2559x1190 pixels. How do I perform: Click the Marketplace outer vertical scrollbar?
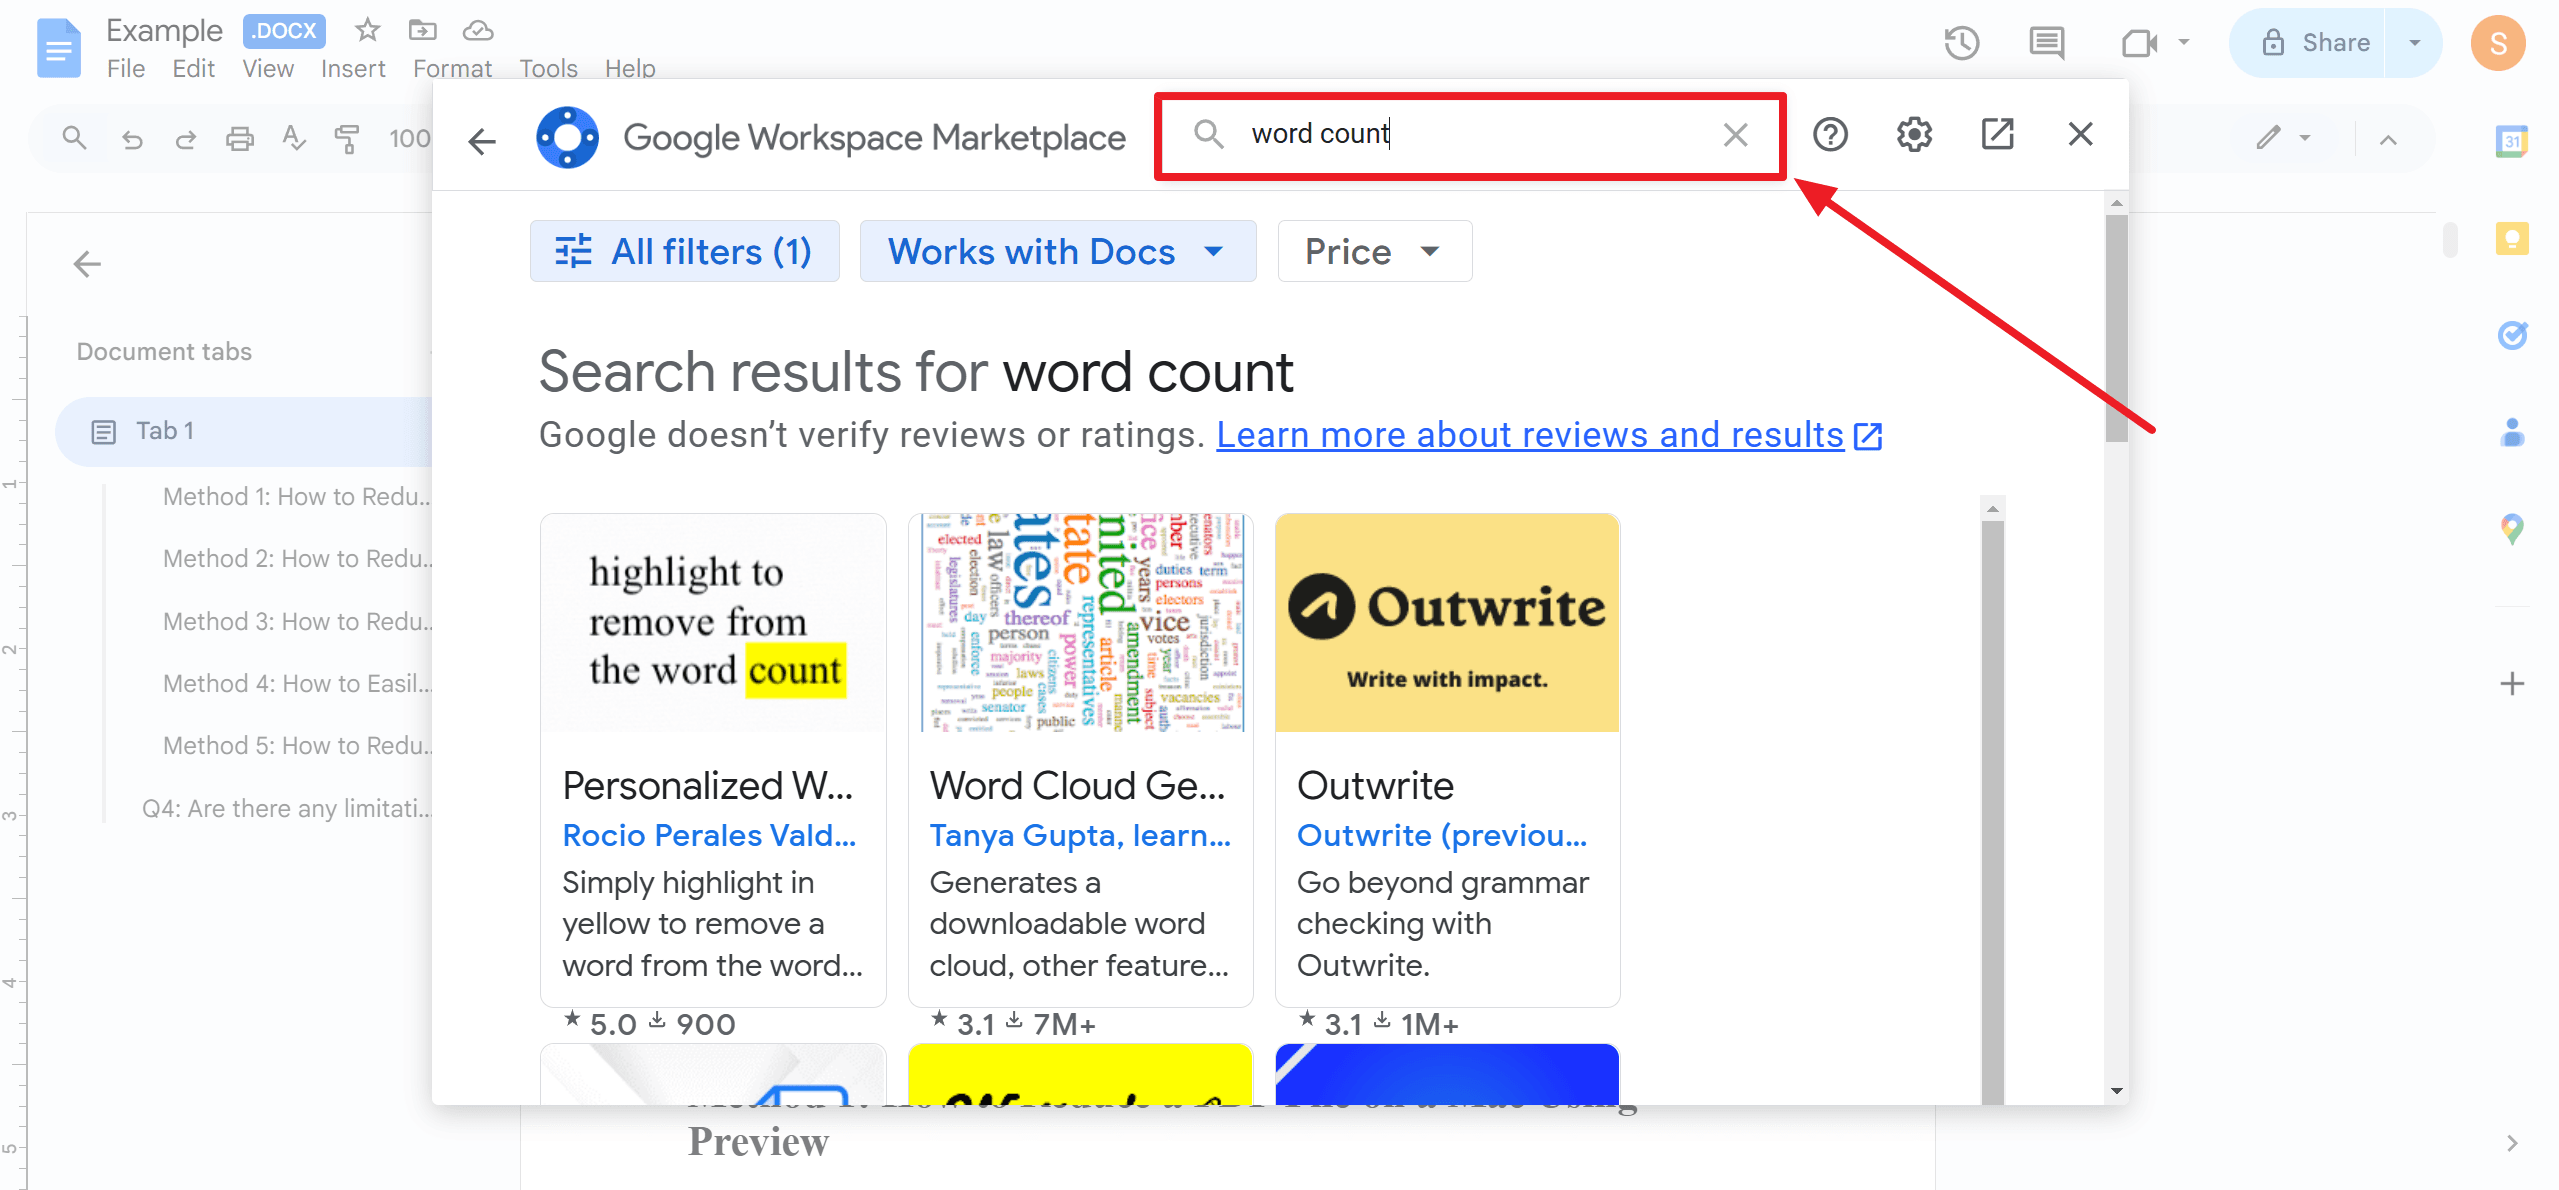[2116, 328]
